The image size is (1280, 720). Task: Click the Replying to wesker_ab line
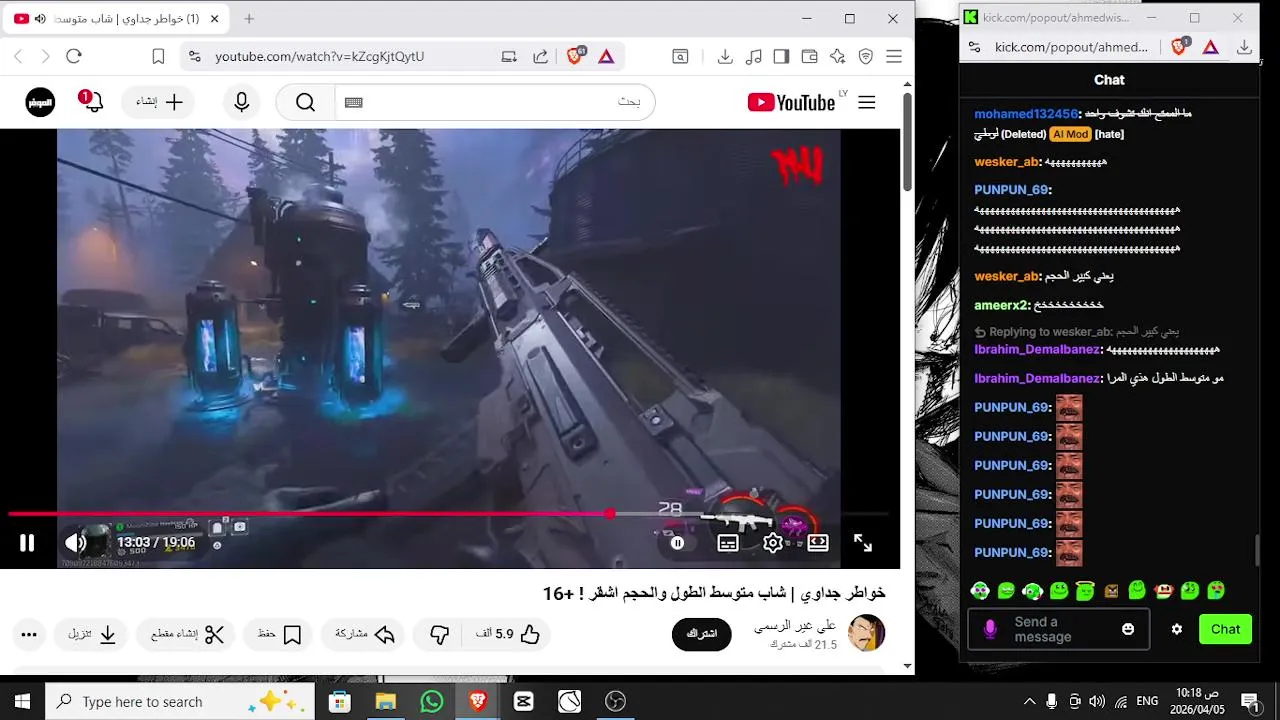pos(1077,332)
